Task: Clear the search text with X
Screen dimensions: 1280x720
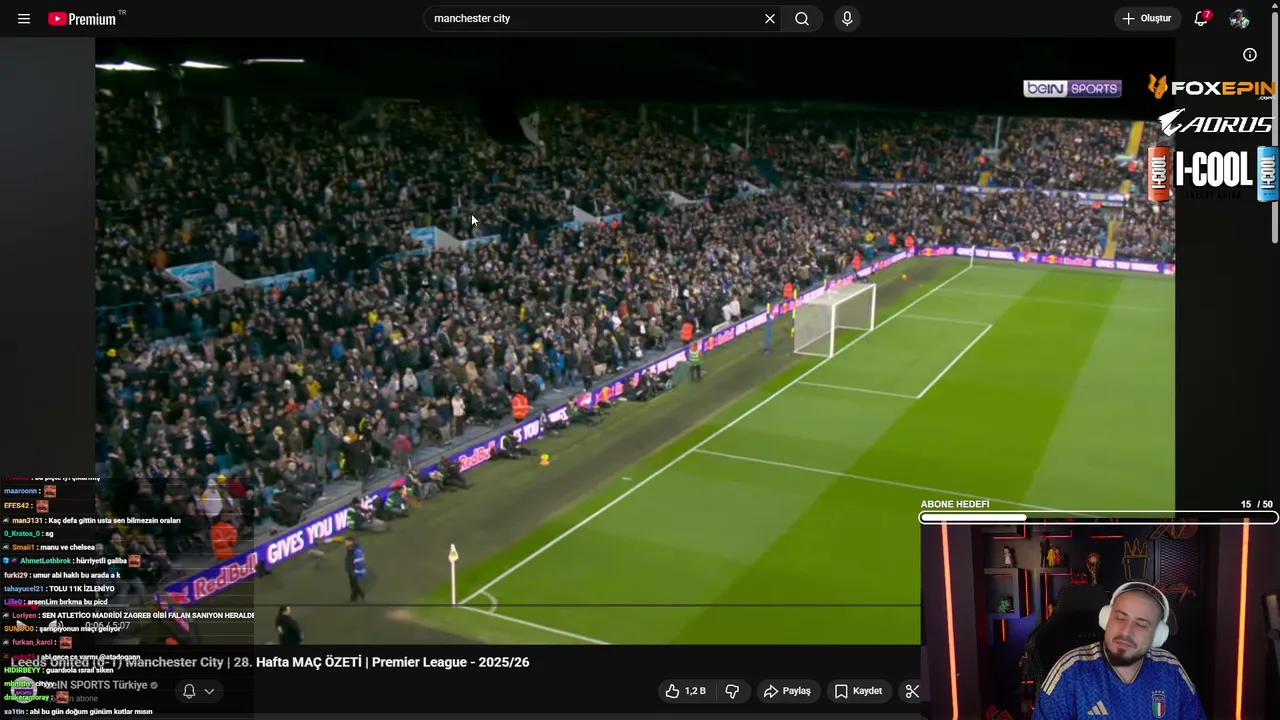Action: [x=770, y=19]
